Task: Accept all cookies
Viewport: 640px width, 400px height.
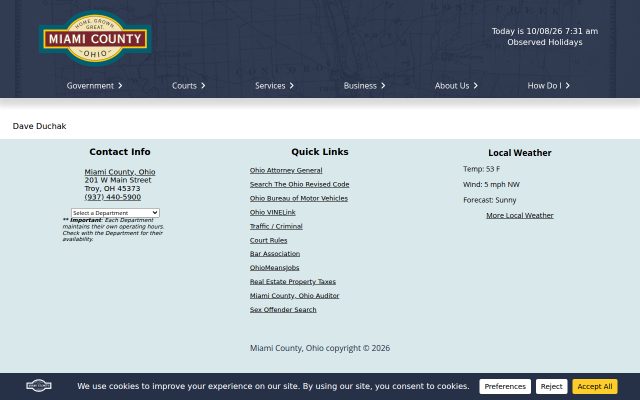Action: 595,386
